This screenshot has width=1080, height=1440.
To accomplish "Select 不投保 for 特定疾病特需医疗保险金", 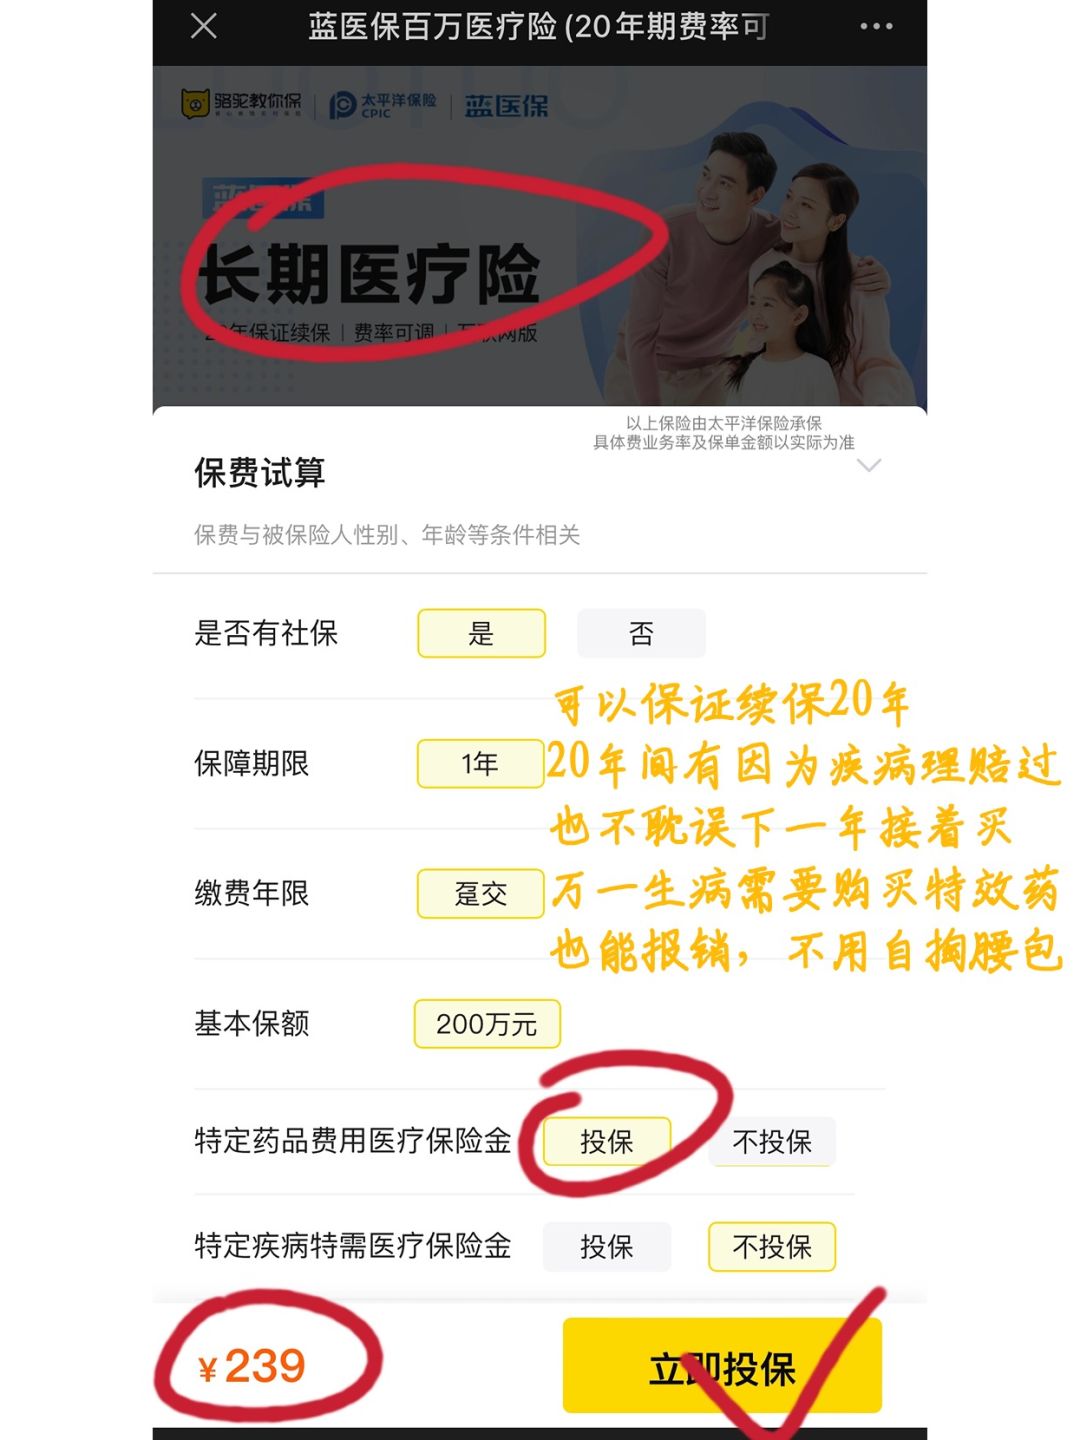I will (x=772, y=1247).
